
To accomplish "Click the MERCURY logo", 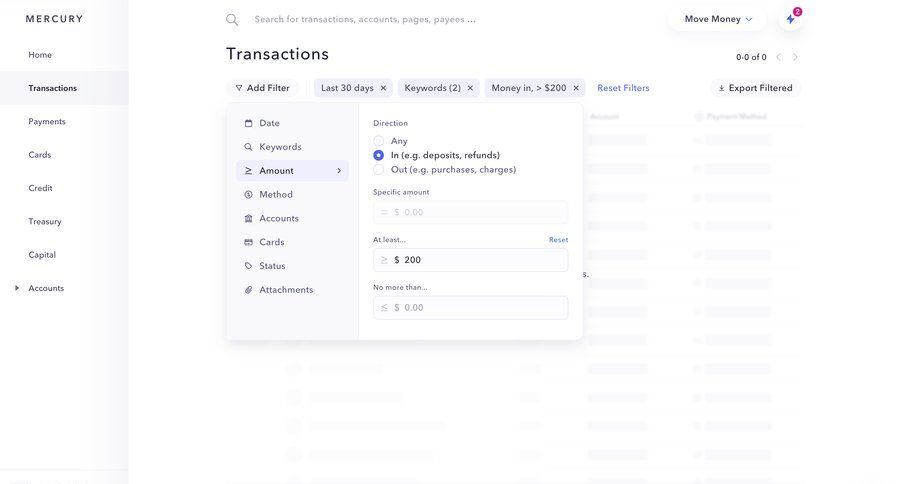I will [55, 19].
